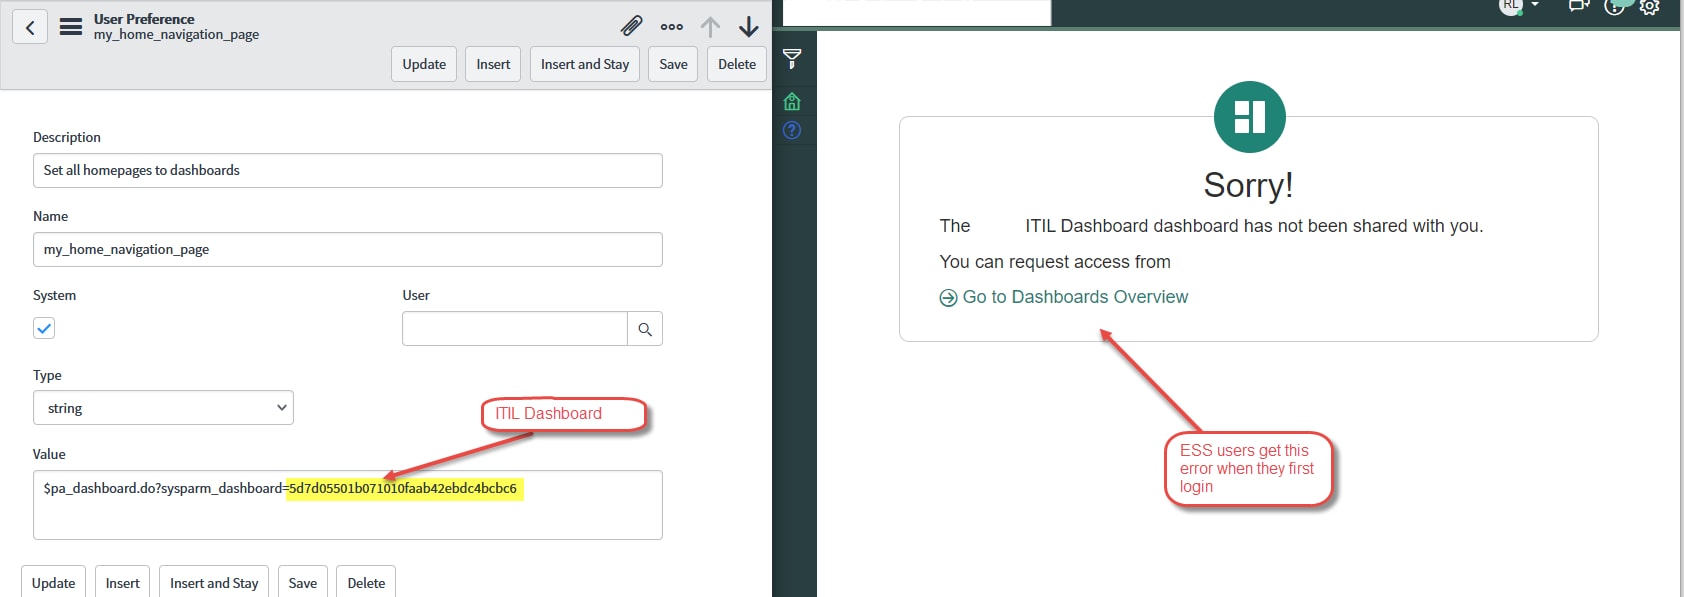
Task: Open the Type dropdown showing string
Action: pos(163,408)
